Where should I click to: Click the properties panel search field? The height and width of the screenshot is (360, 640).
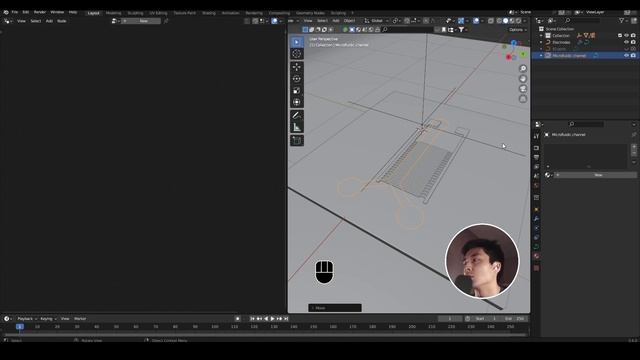click(x=585, y=124)
